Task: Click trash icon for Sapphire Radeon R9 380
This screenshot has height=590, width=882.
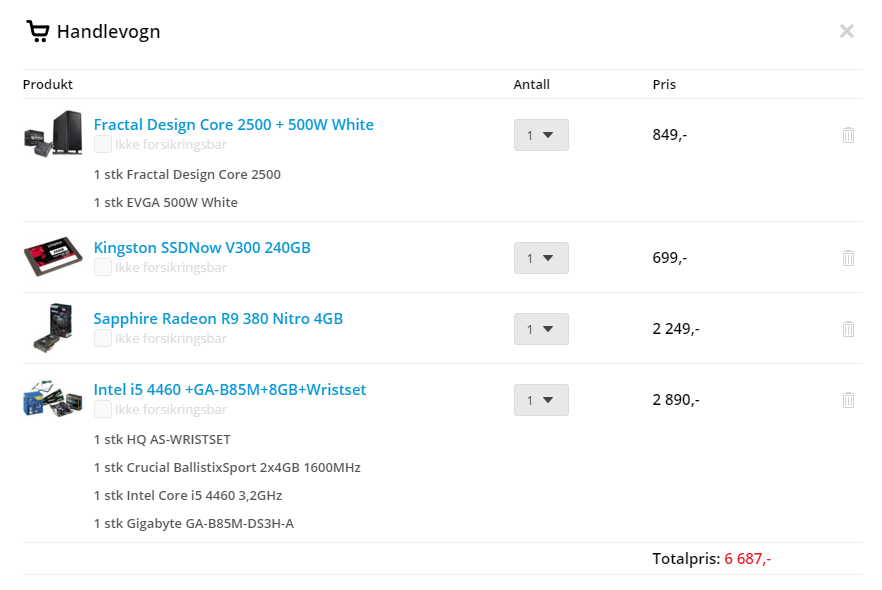Action: pyautogui.click(x=848, y=328)
